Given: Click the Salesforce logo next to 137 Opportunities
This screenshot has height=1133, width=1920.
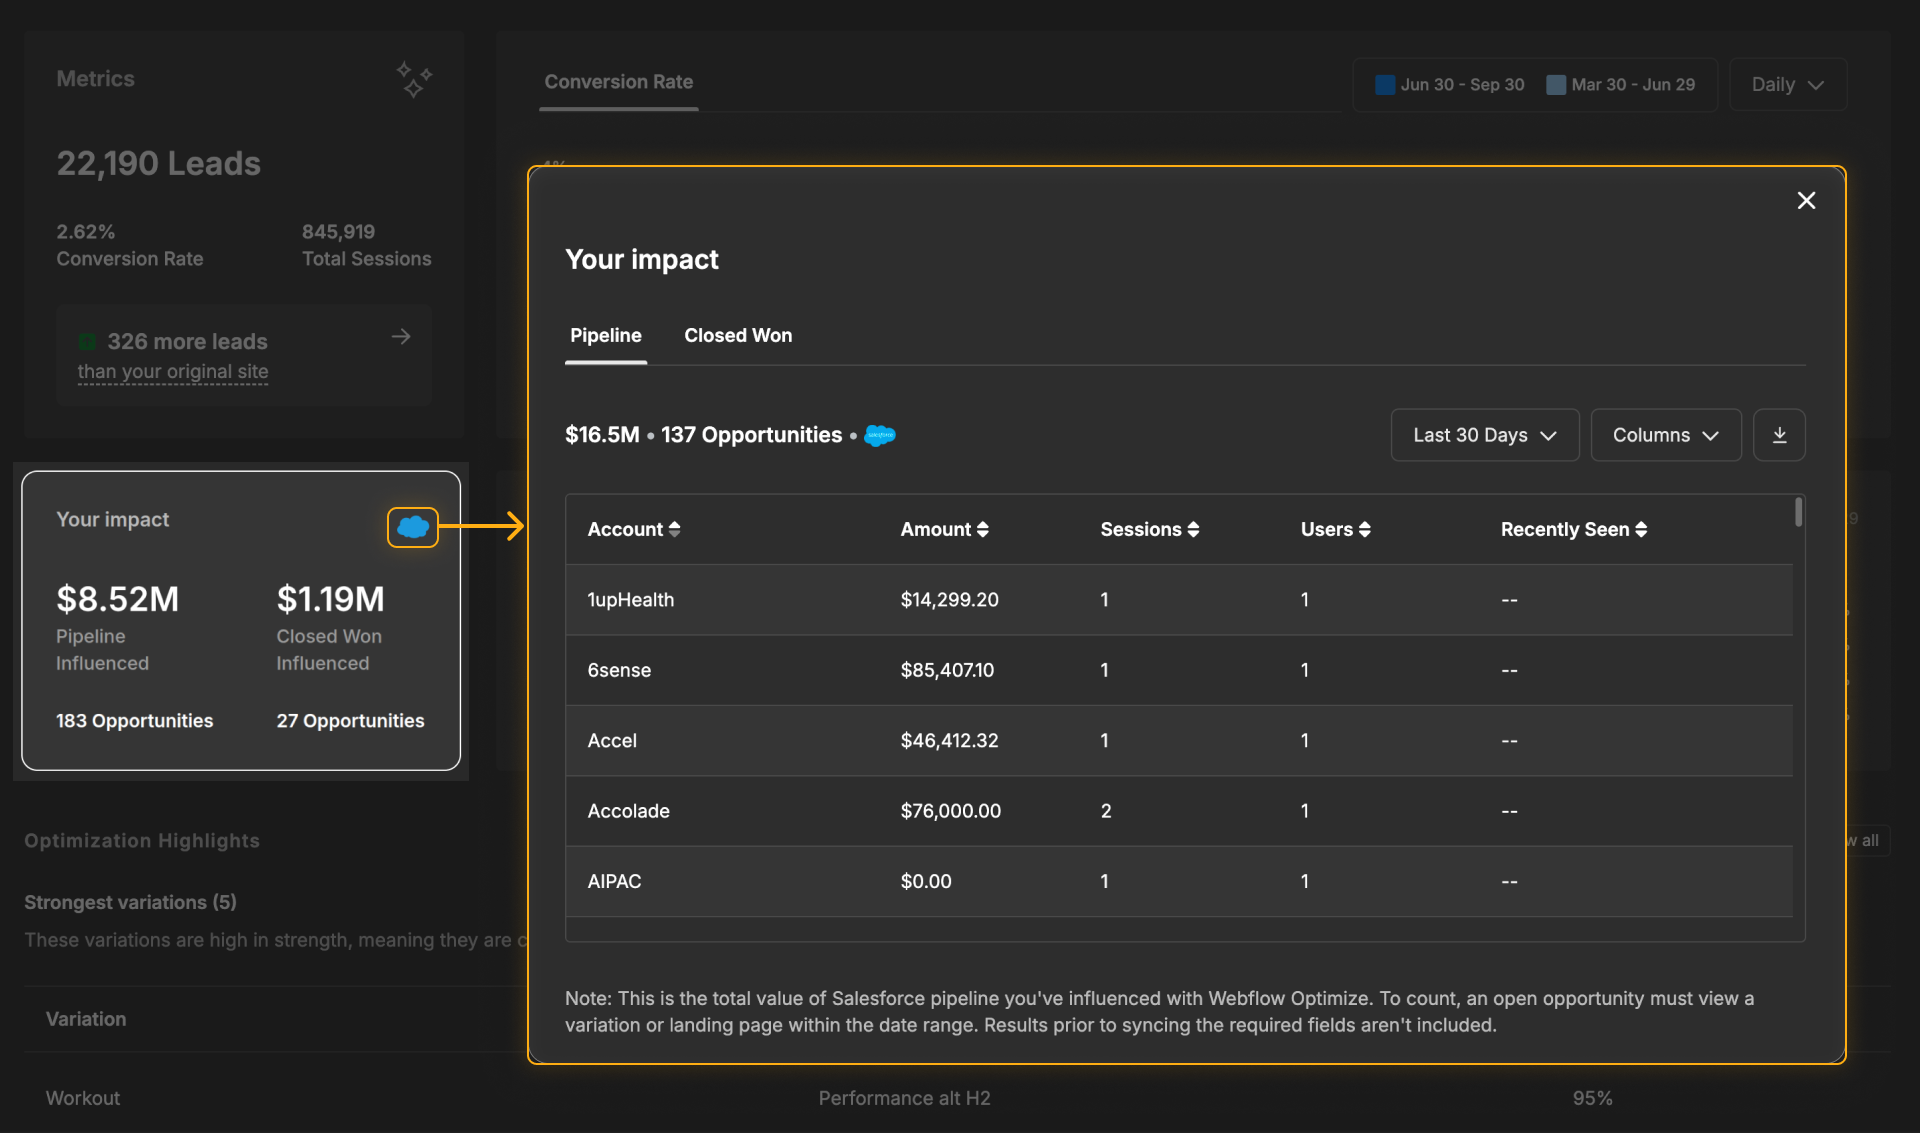Looking at the screenshot, I should pos(880,436).
